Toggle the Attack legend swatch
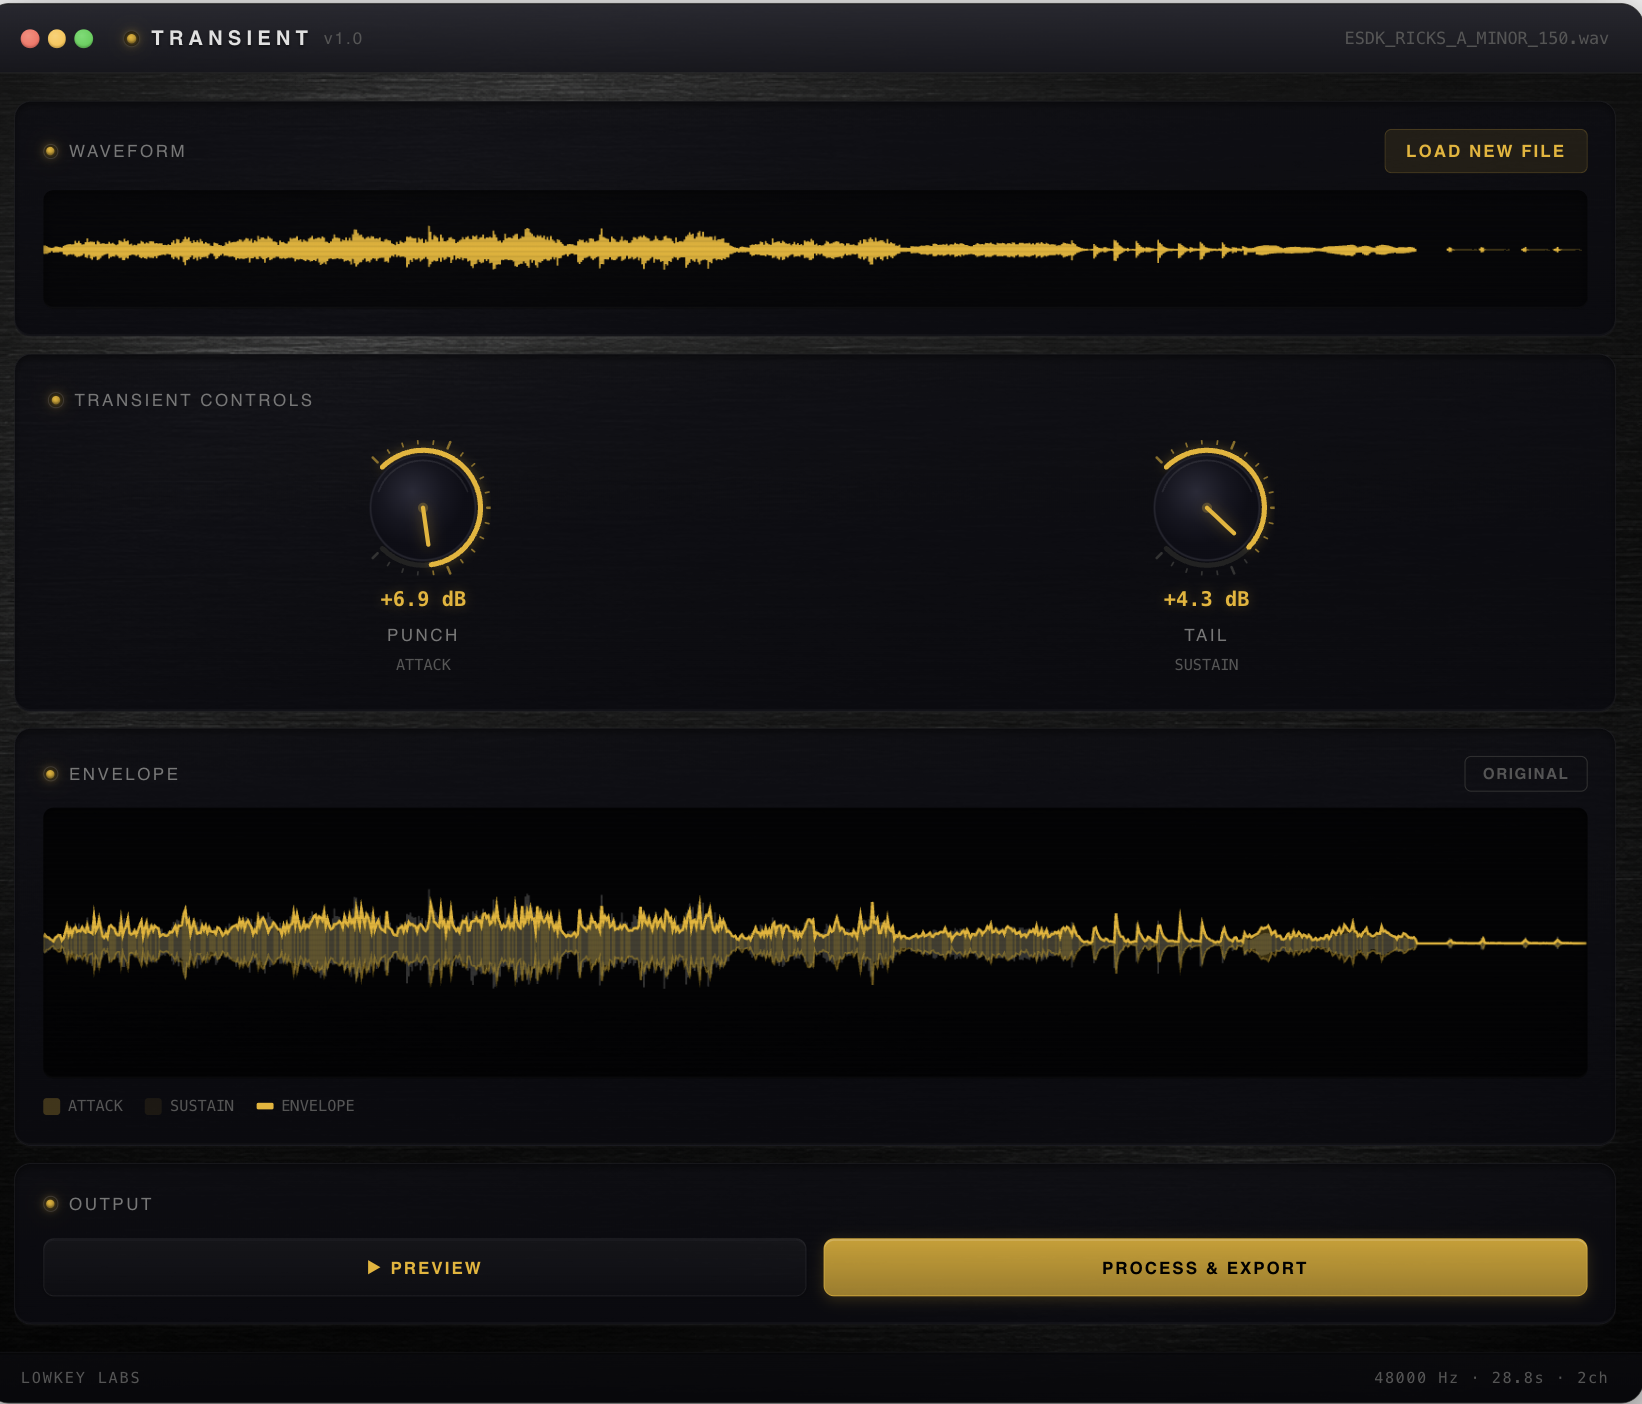1642x1404 pixels. [52, 1106]
